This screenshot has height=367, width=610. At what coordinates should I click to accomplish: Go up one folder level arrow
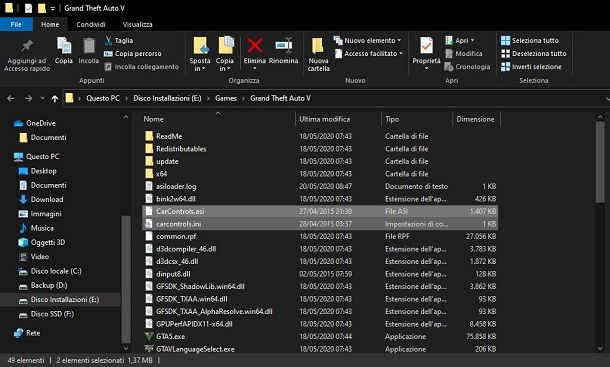click(55, 99)
